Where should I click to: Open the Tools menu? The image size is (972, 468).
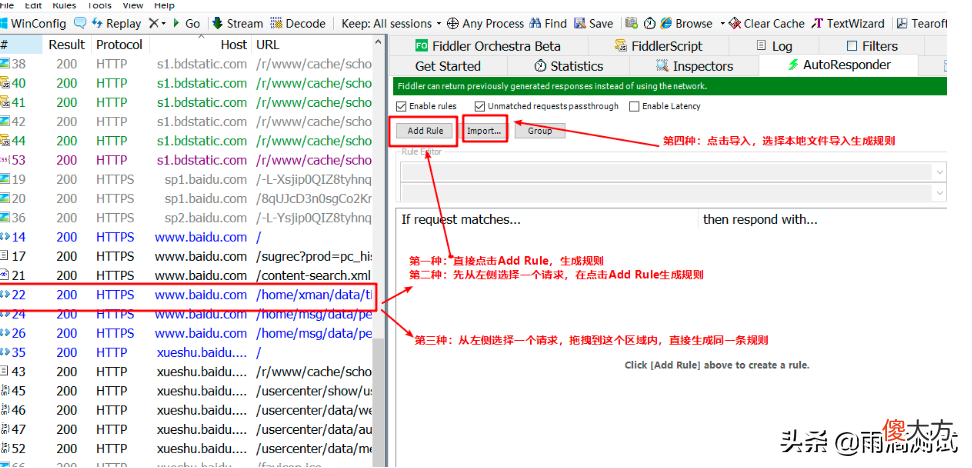tap(99, 5)
